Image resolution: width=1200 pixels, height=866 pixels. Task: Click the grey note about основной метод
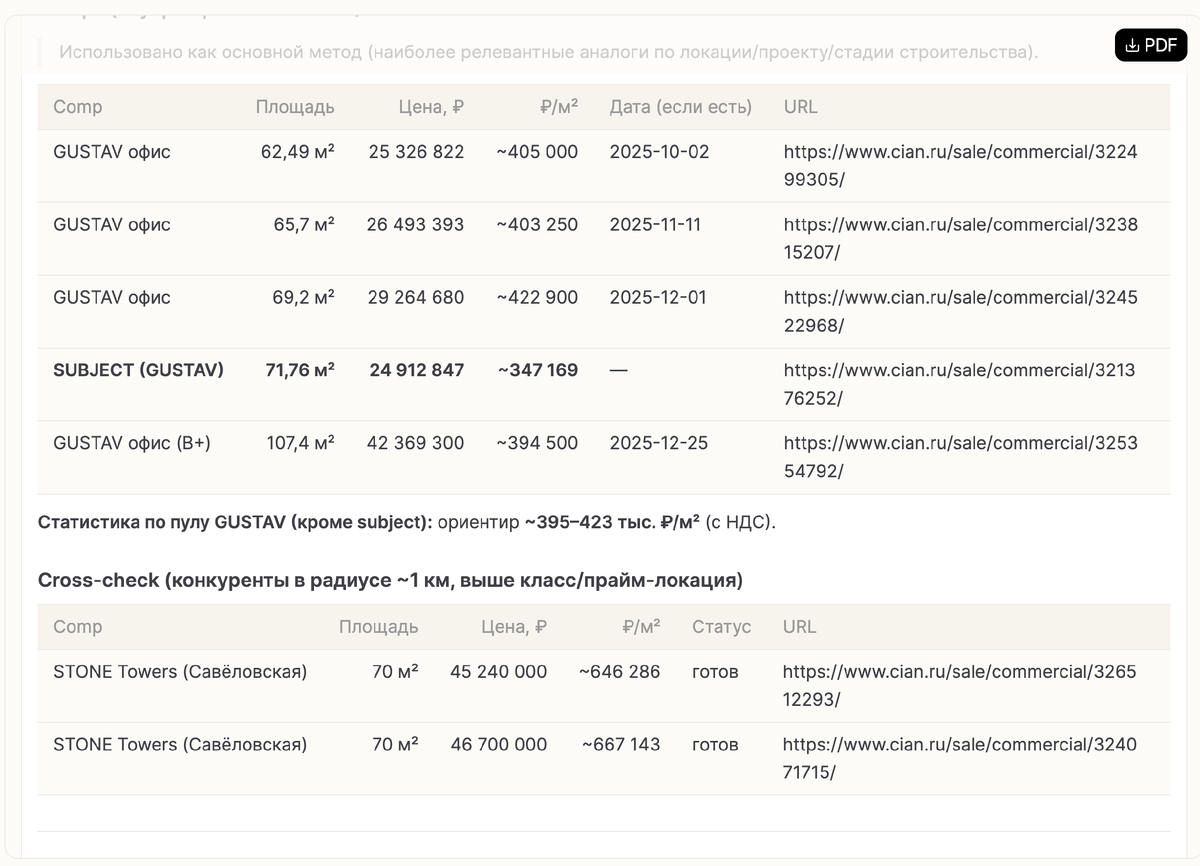(548, 52)
